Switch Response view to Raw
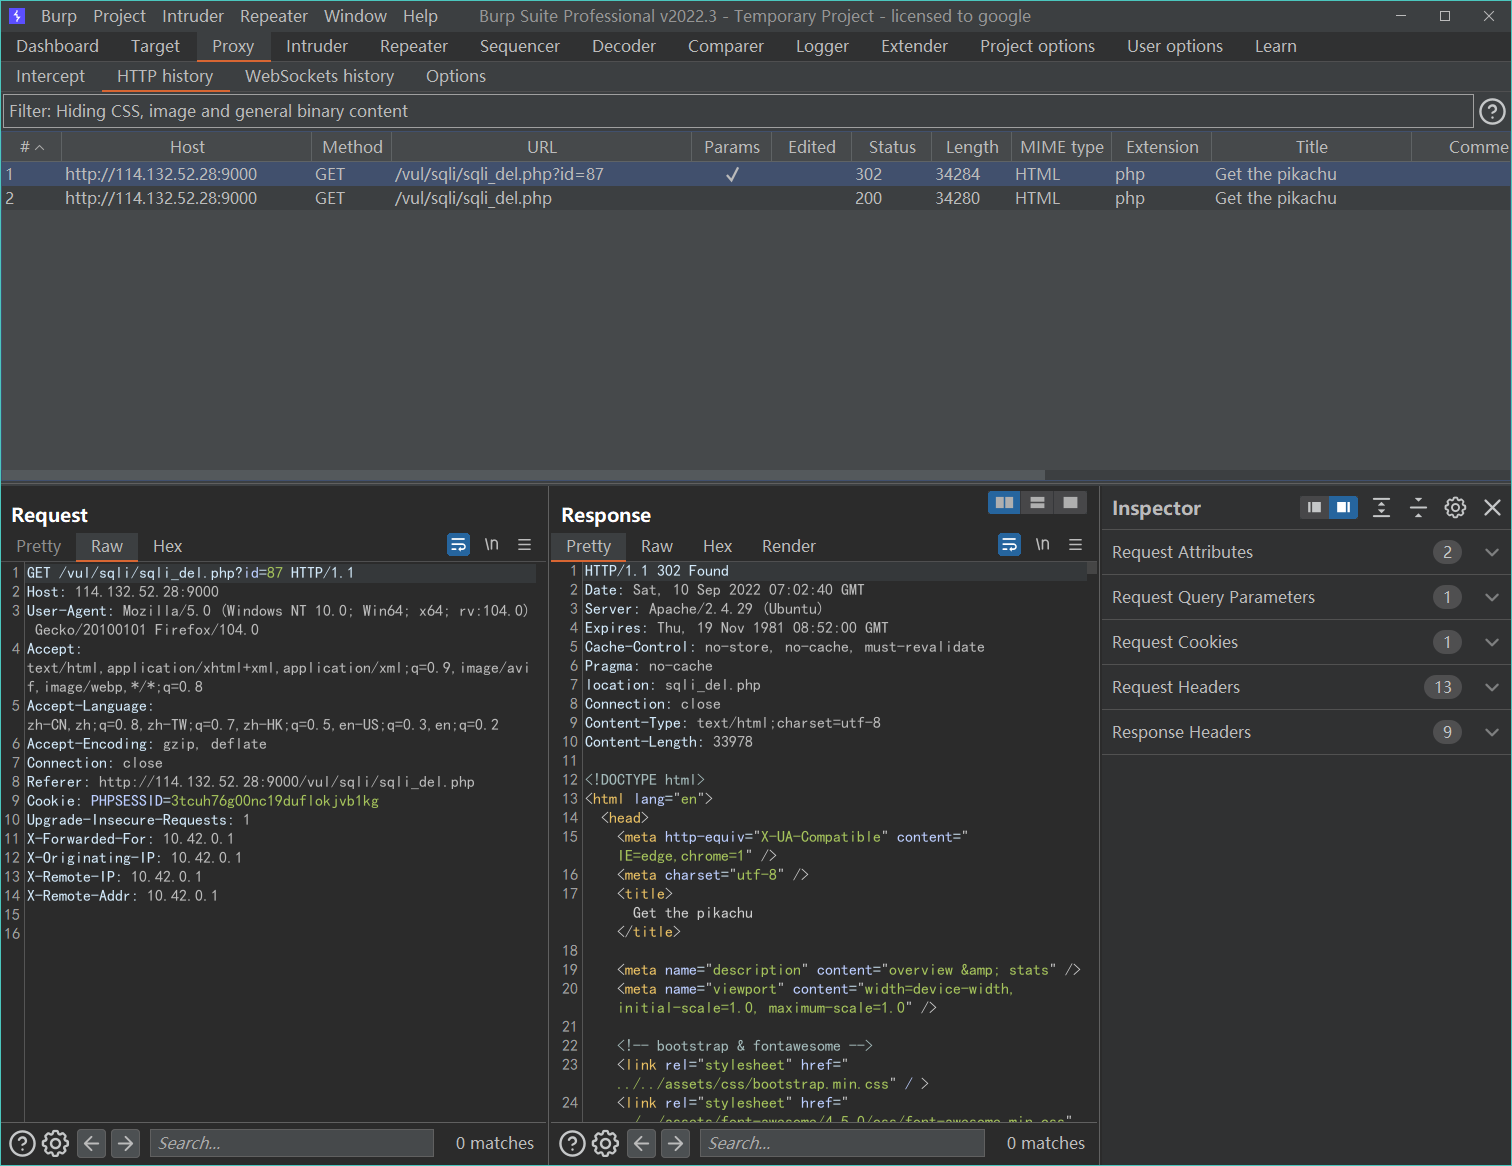 click(x=656, y=546)
